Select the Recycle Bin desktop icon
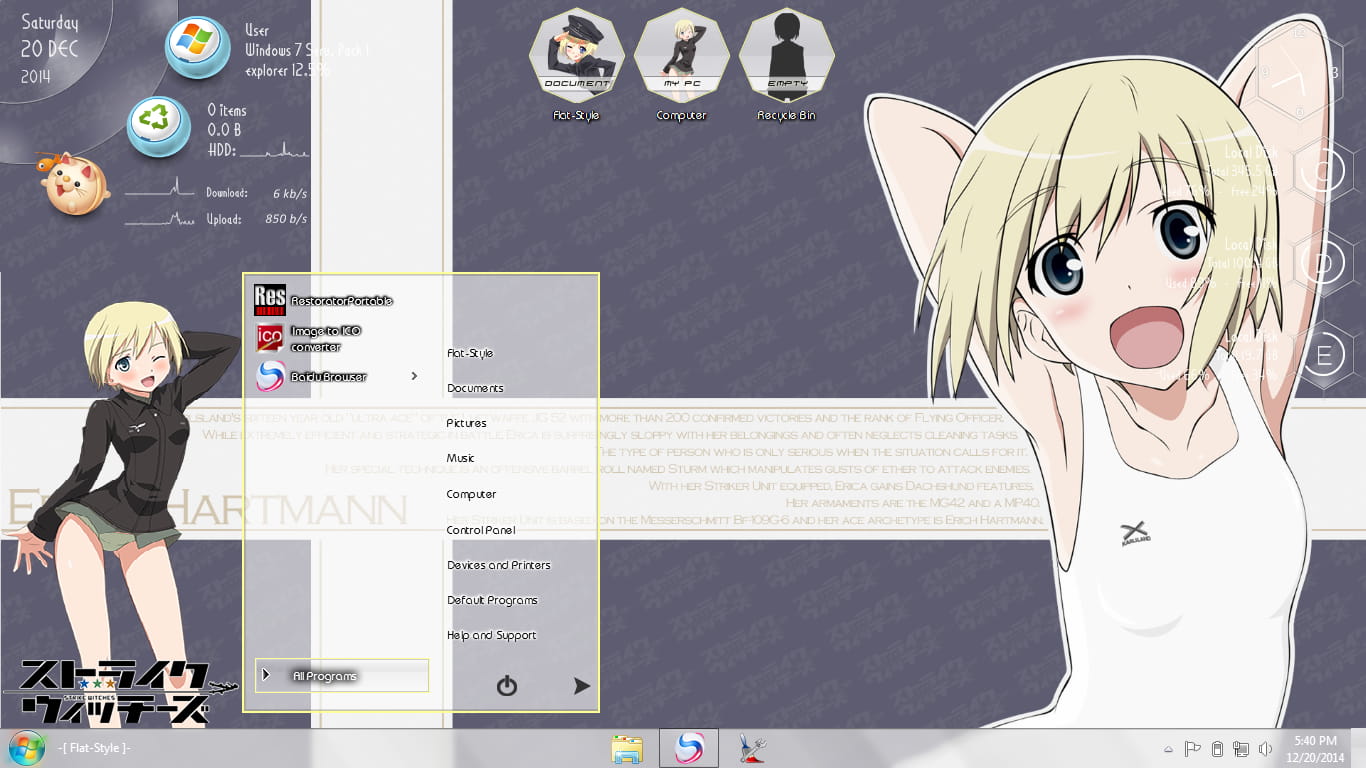Screen dimensions: 1366x768 tap(786, 65)
